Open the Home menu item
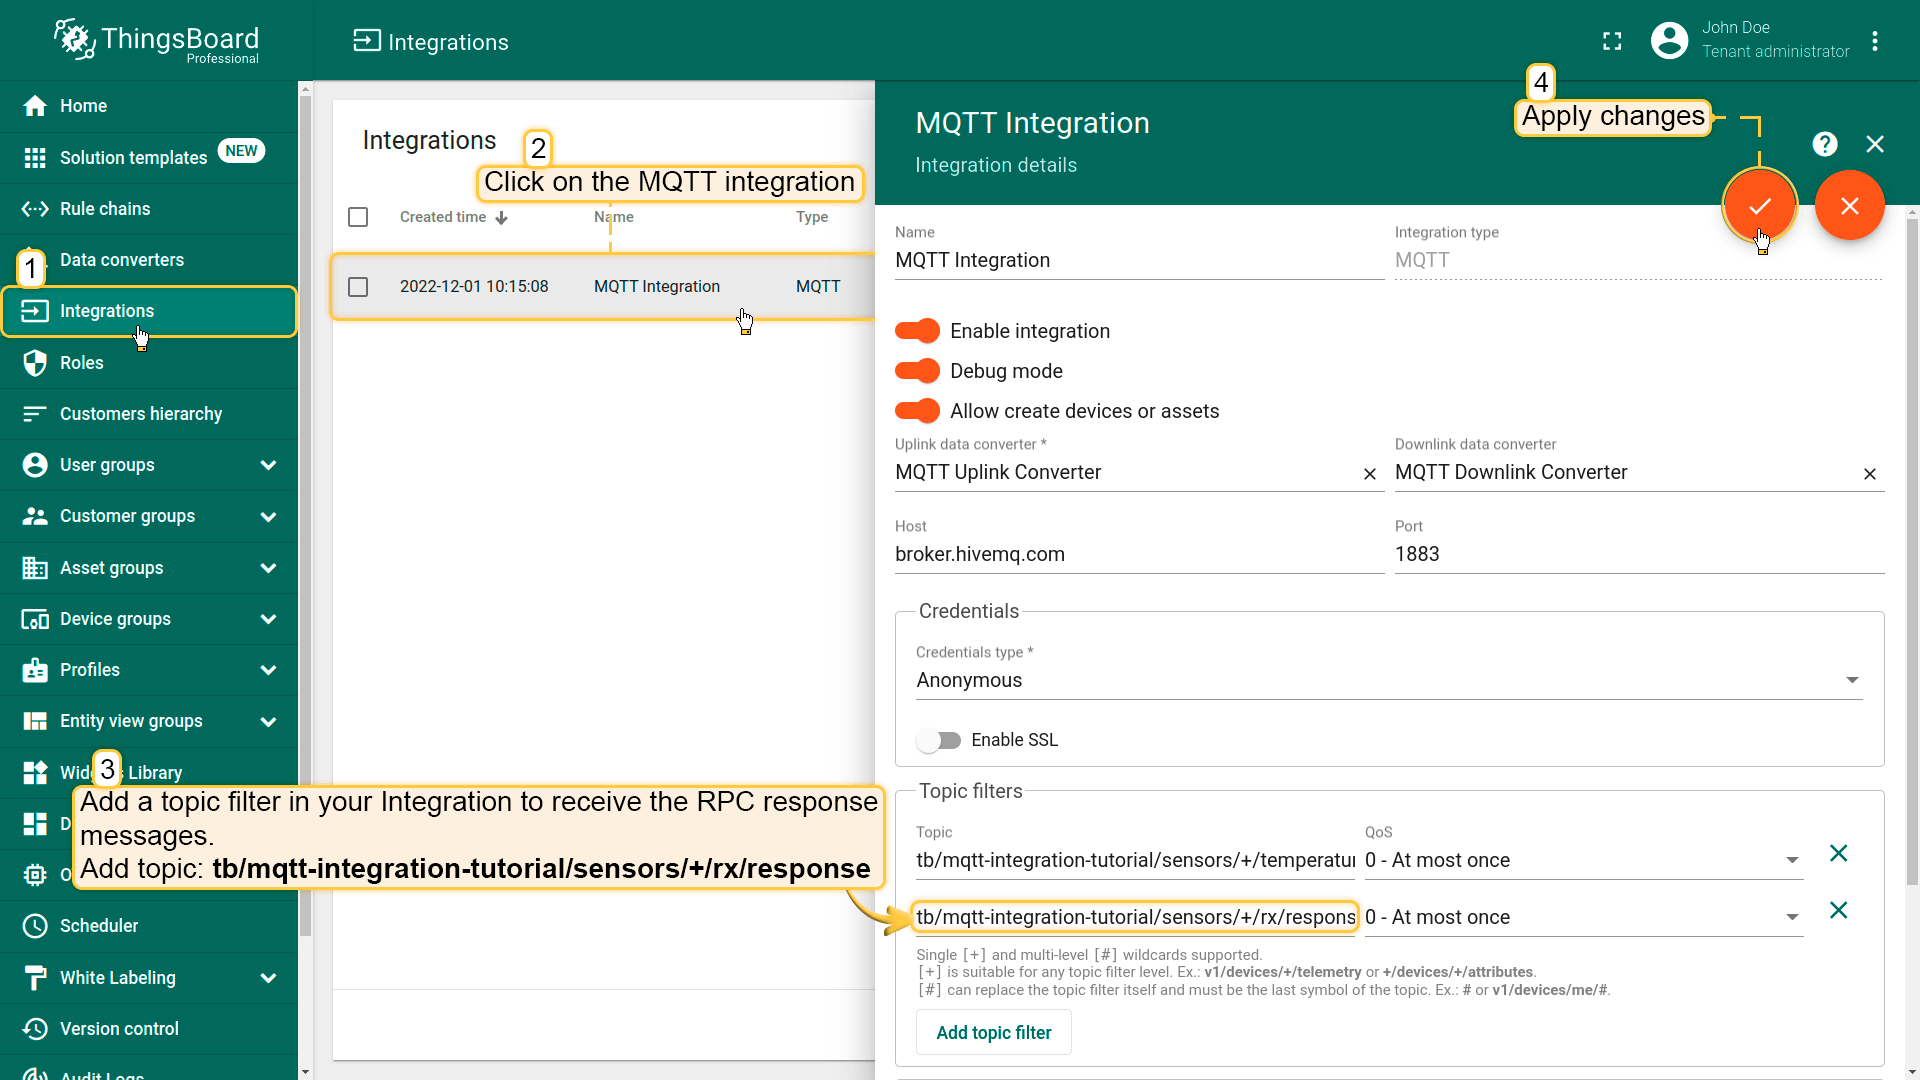Screen dimensions: 1920x1080 [x=149, y=106]
